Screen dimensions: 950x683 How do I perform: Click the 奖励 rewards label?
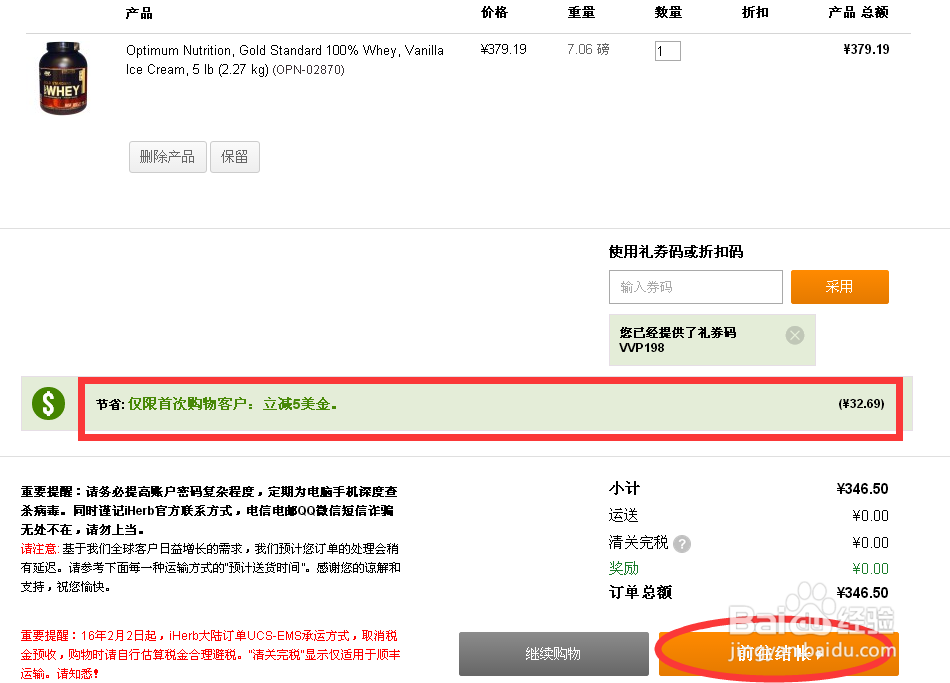[x=623, y=568]
